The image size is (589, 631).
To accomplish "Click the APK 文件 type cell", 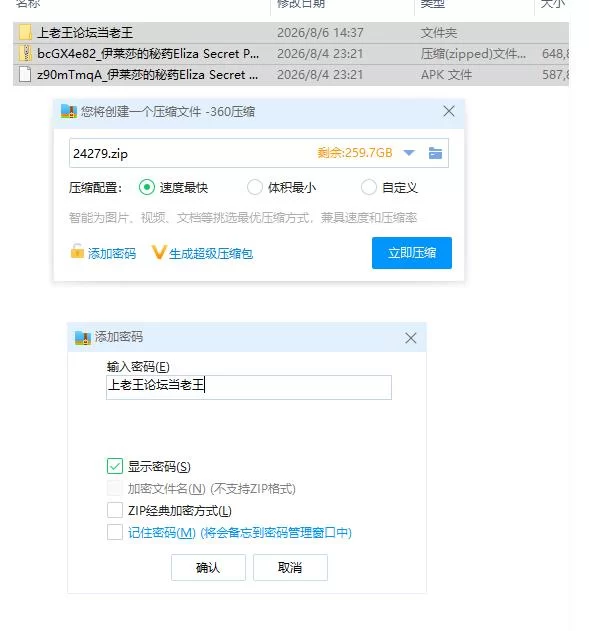I will (x=446, y=75).
